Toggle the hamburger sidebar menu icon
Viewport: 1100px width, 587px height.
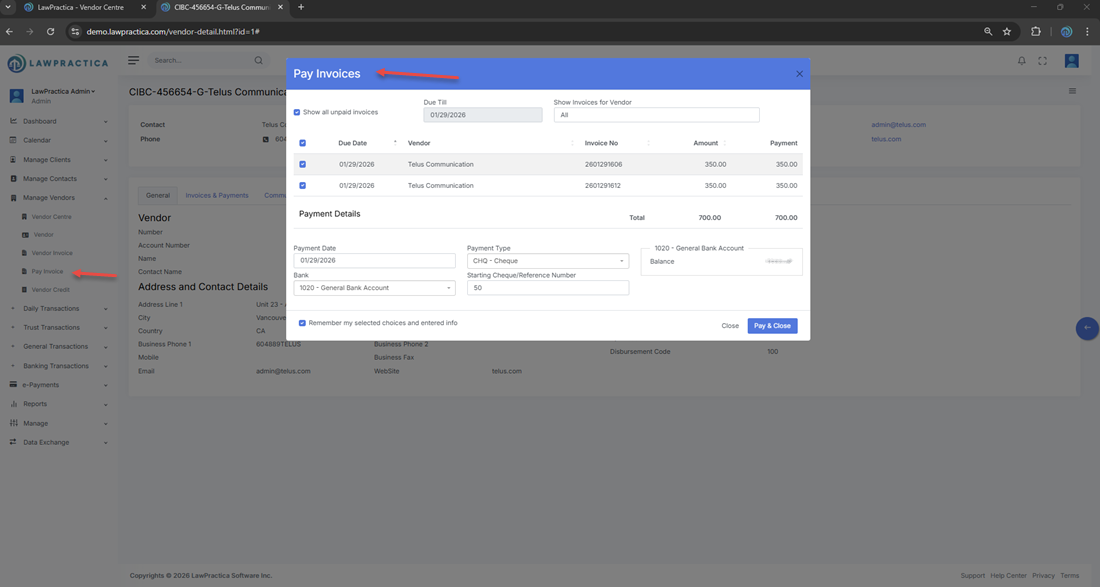133,61
